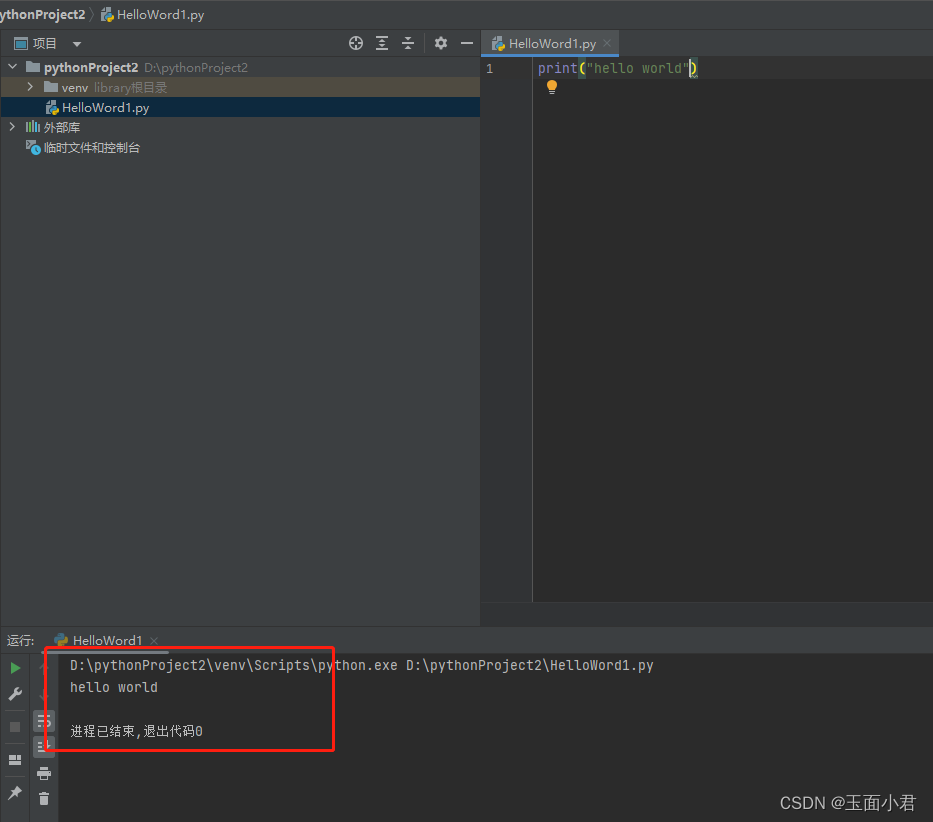Pin the Run tab

(15, 793)
